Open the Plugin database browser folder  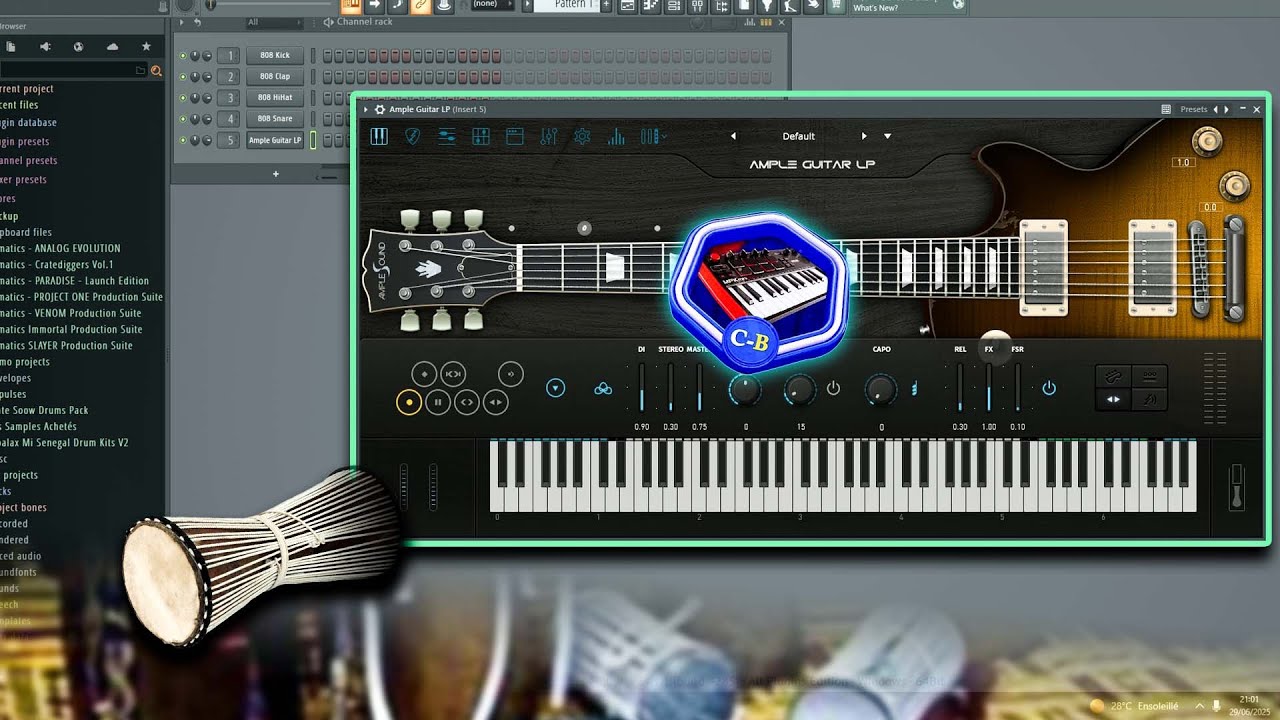28,123
